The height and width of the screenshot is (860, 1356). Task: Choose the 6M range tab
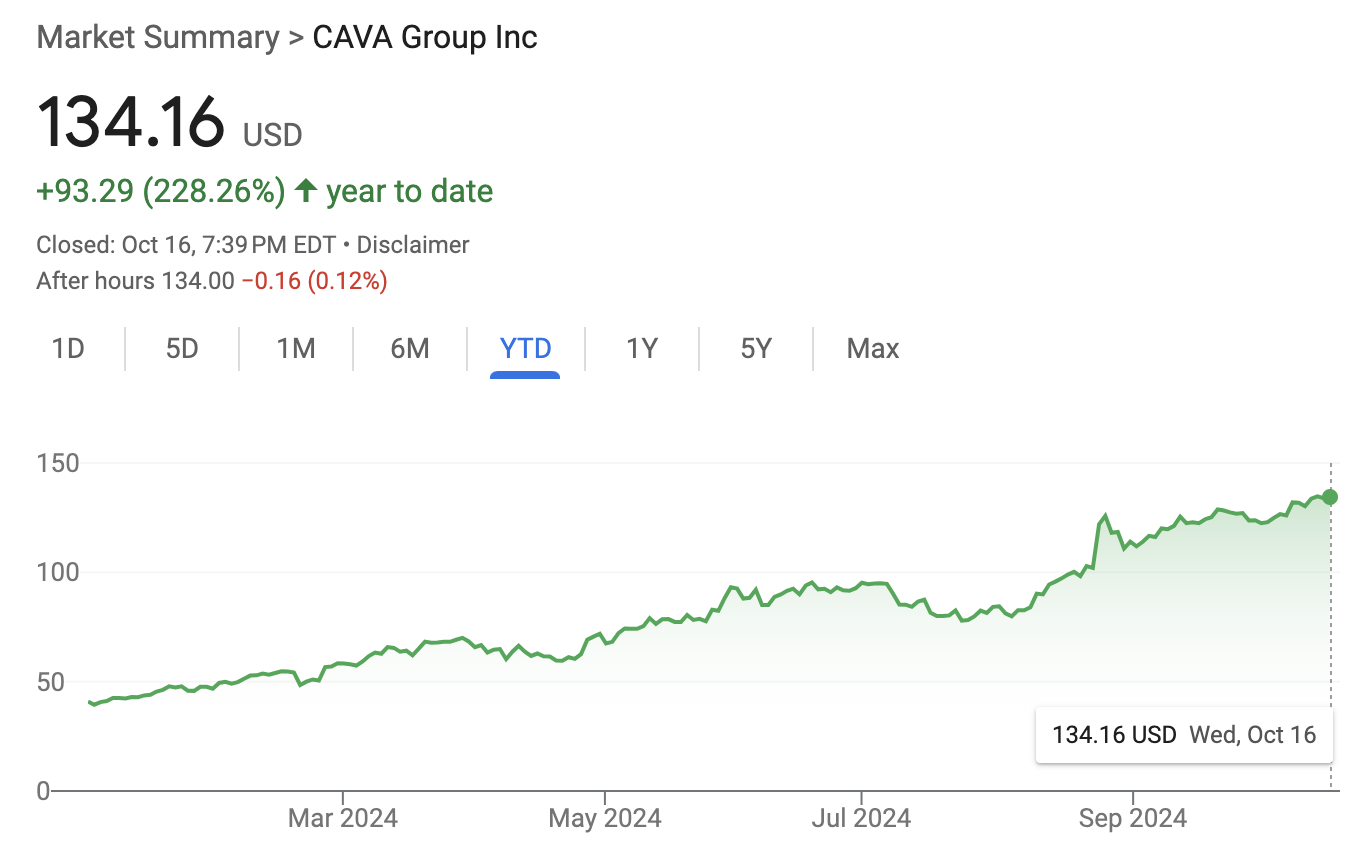coord(410,348)
